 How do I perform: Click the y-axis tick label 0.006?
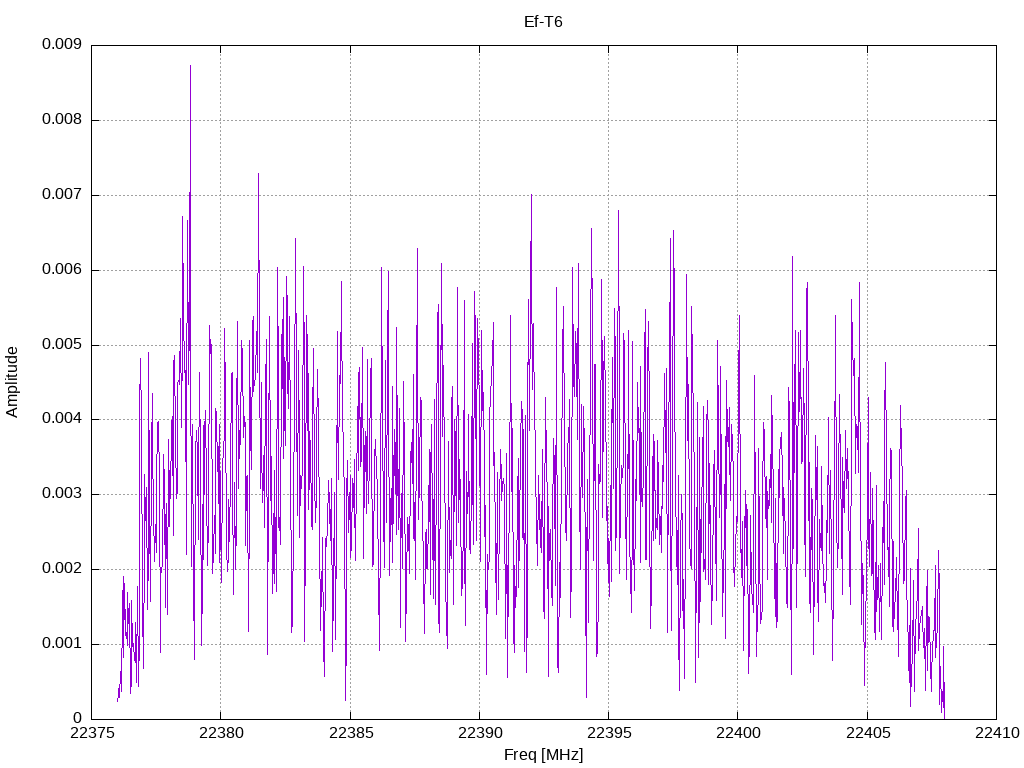(x=62, y=269)
